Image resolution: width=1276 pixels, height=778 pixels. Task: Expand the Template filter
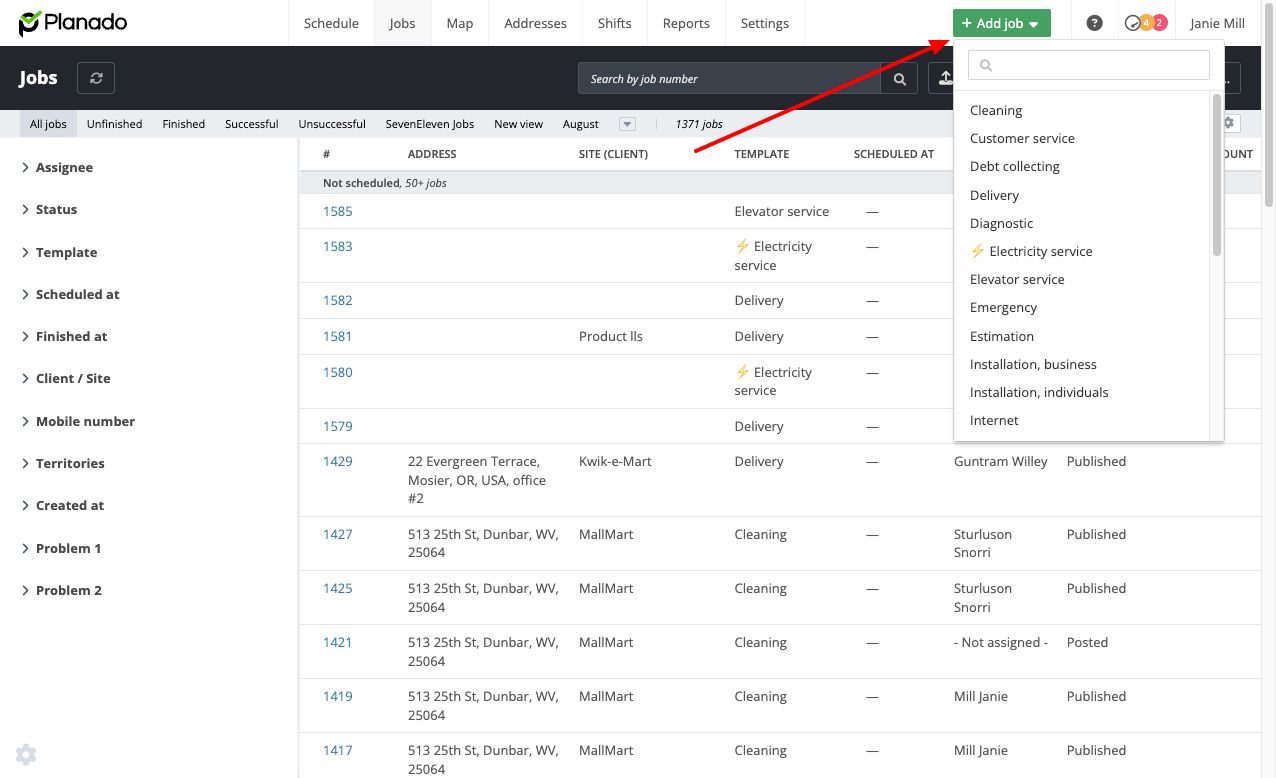pos(59,252)
